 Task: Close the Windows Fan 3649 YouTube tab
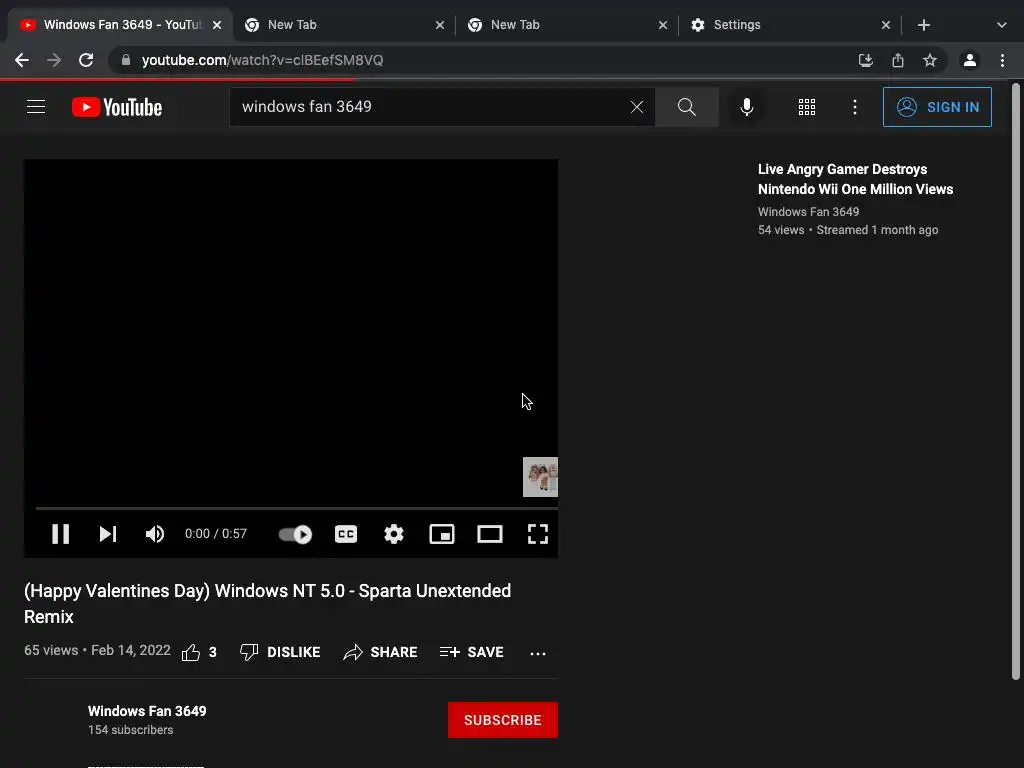[217, 25]
